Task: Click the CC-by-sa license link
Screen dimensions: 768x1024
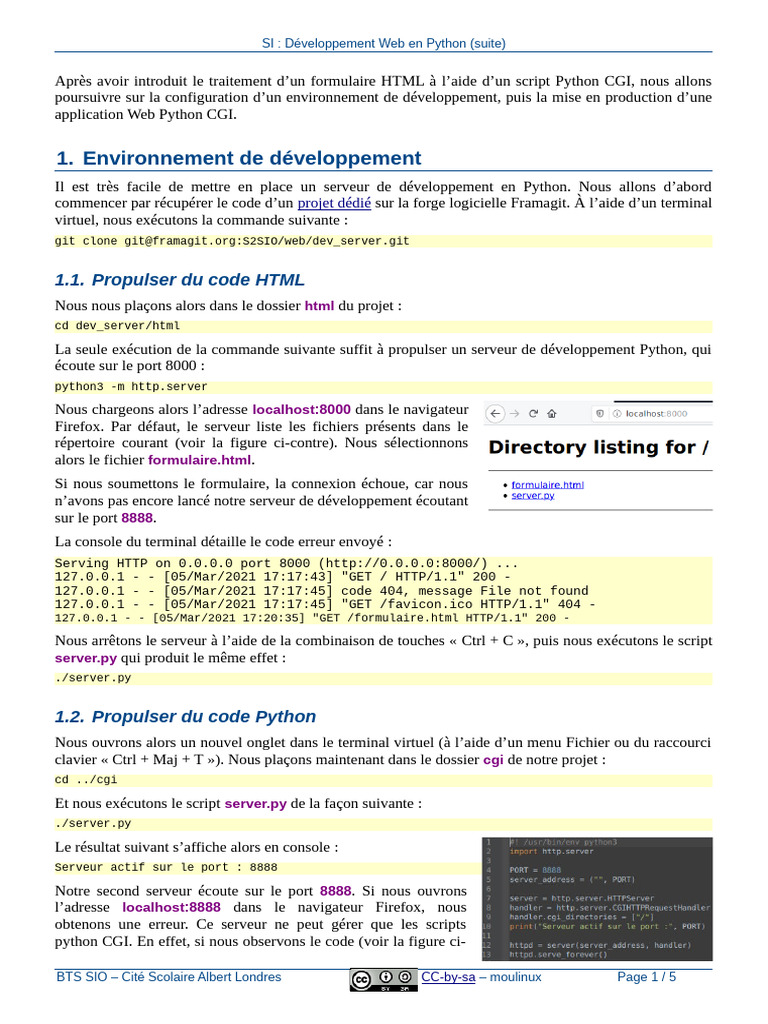Action: (x=448, y=977)
